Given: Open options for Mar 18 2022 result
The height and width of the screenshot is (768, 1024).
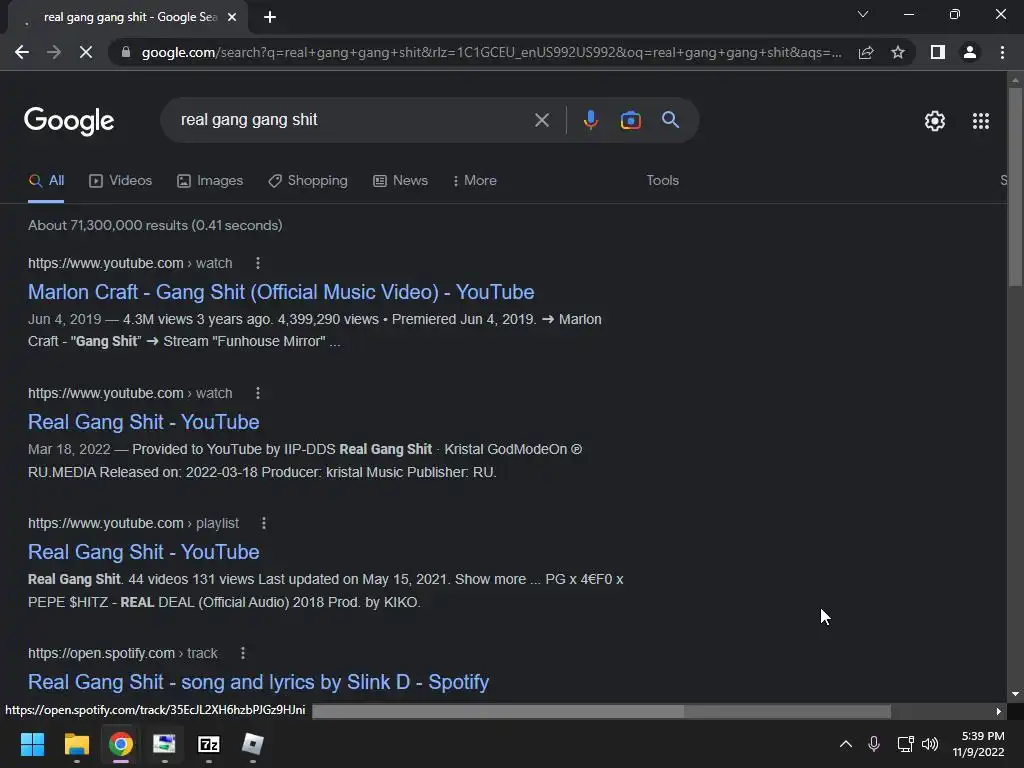Looking at the screenshot, I should [x=258, y=393].
